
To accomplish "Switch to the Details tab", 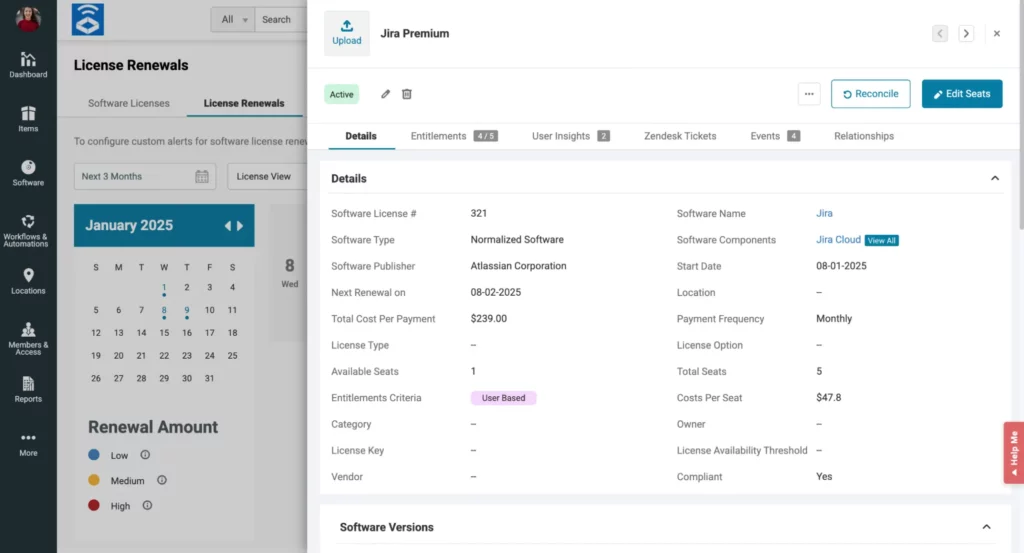I will (361, 136).
